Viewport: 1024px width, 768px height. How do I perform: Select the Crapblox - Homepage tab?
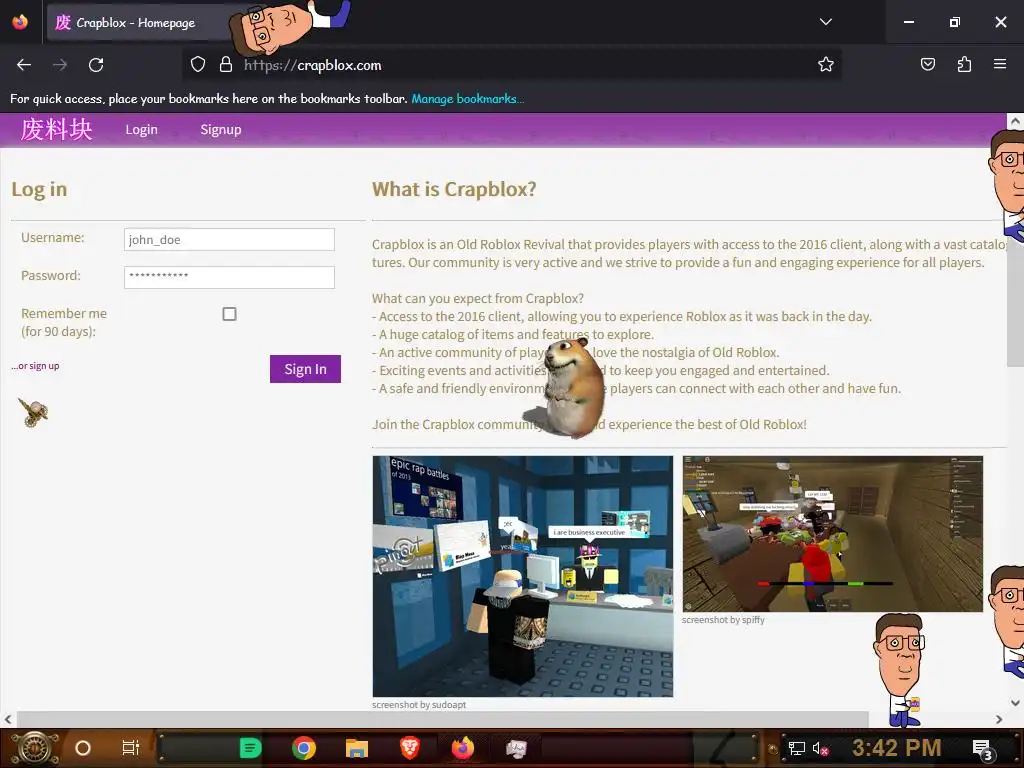click(x=140, y=23)
